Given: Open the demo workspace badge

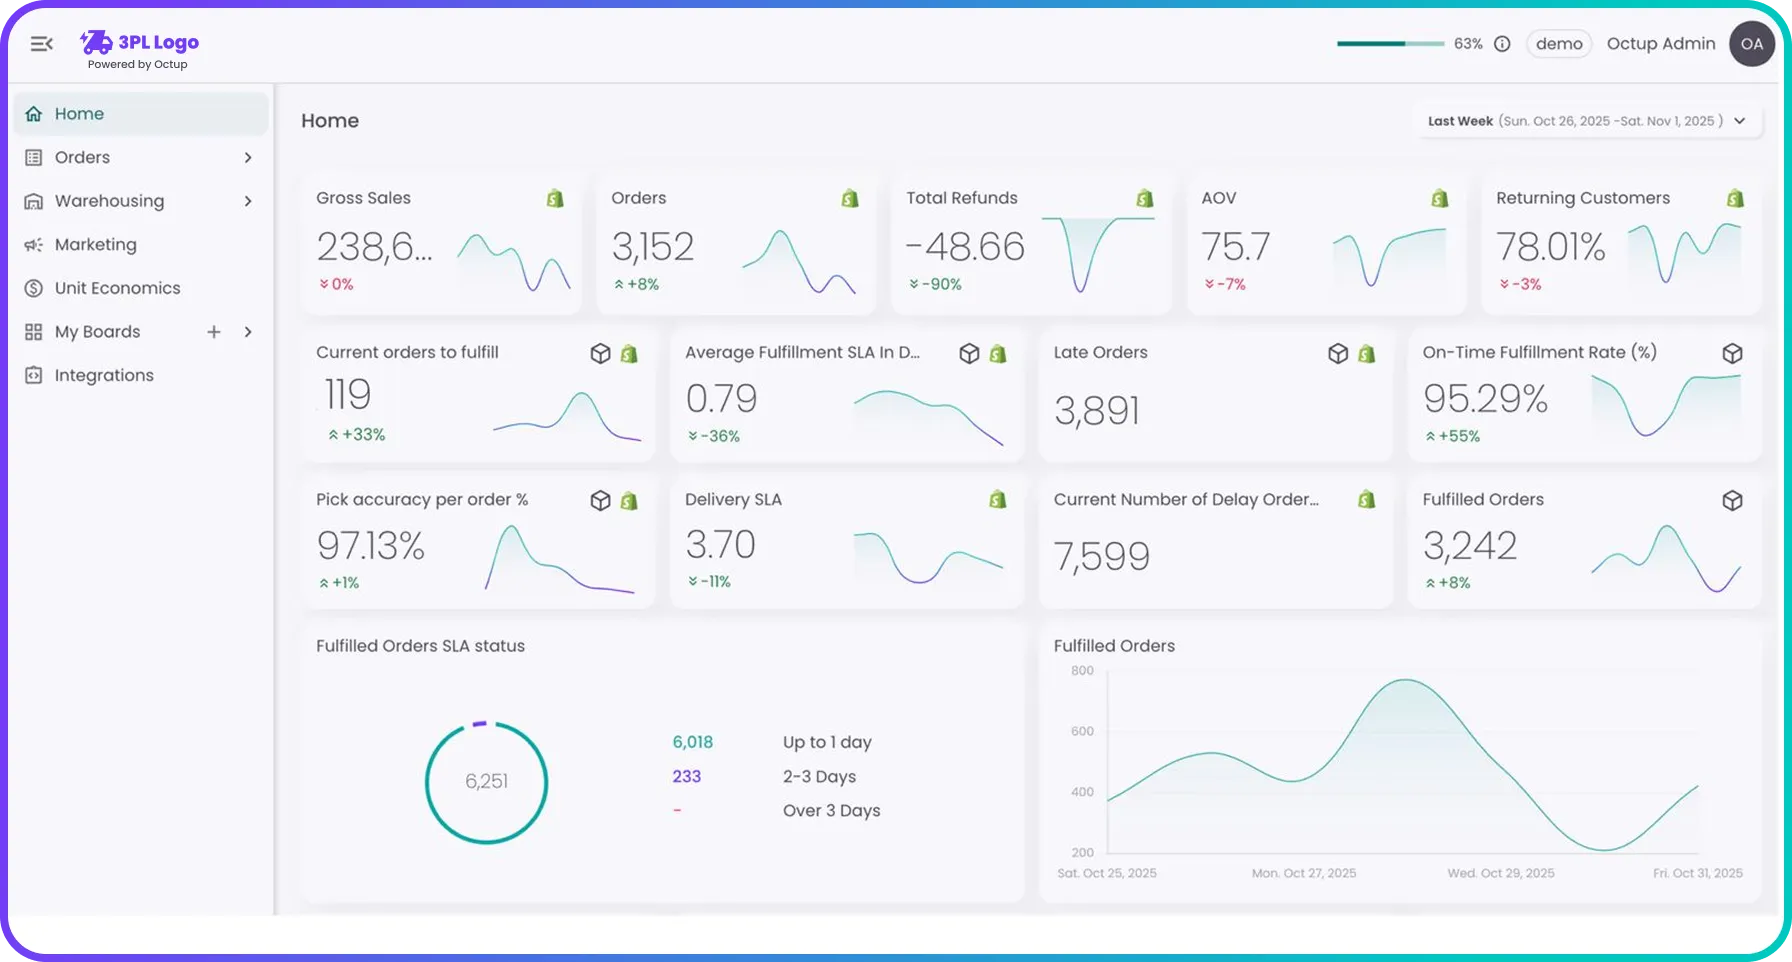Looking at the screenshot, I should 1559,43.
